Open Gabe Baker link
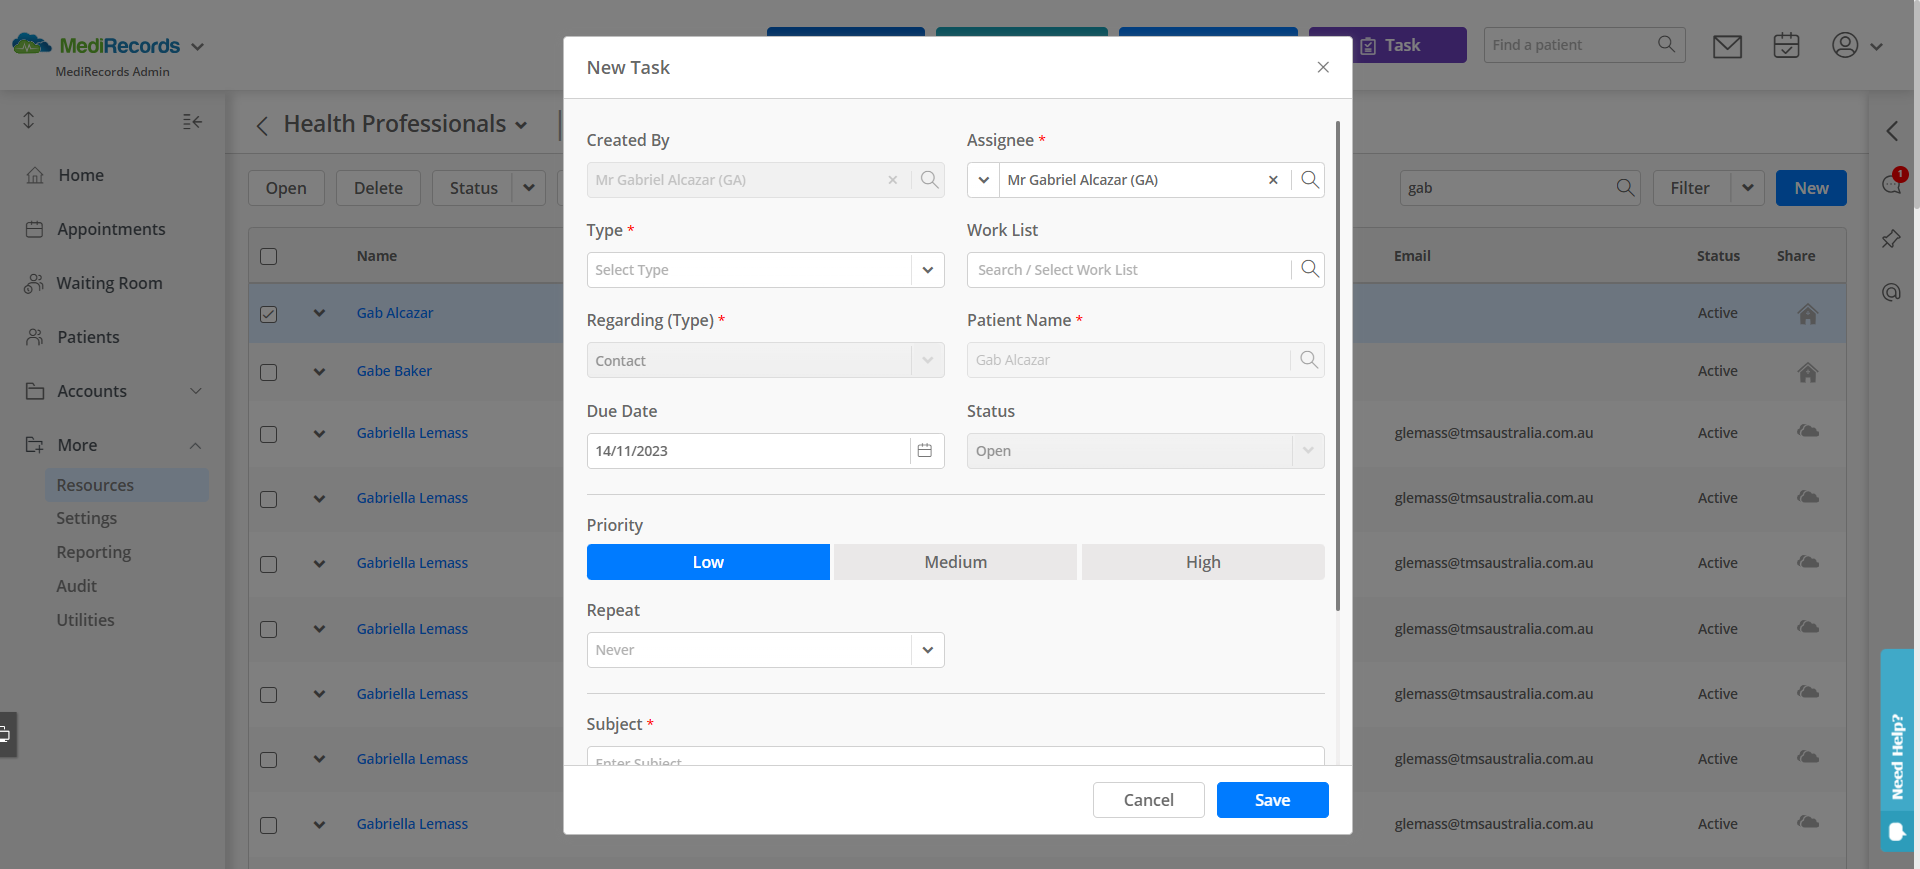The height and width of the screenshot is (869, 1920). 394,371
